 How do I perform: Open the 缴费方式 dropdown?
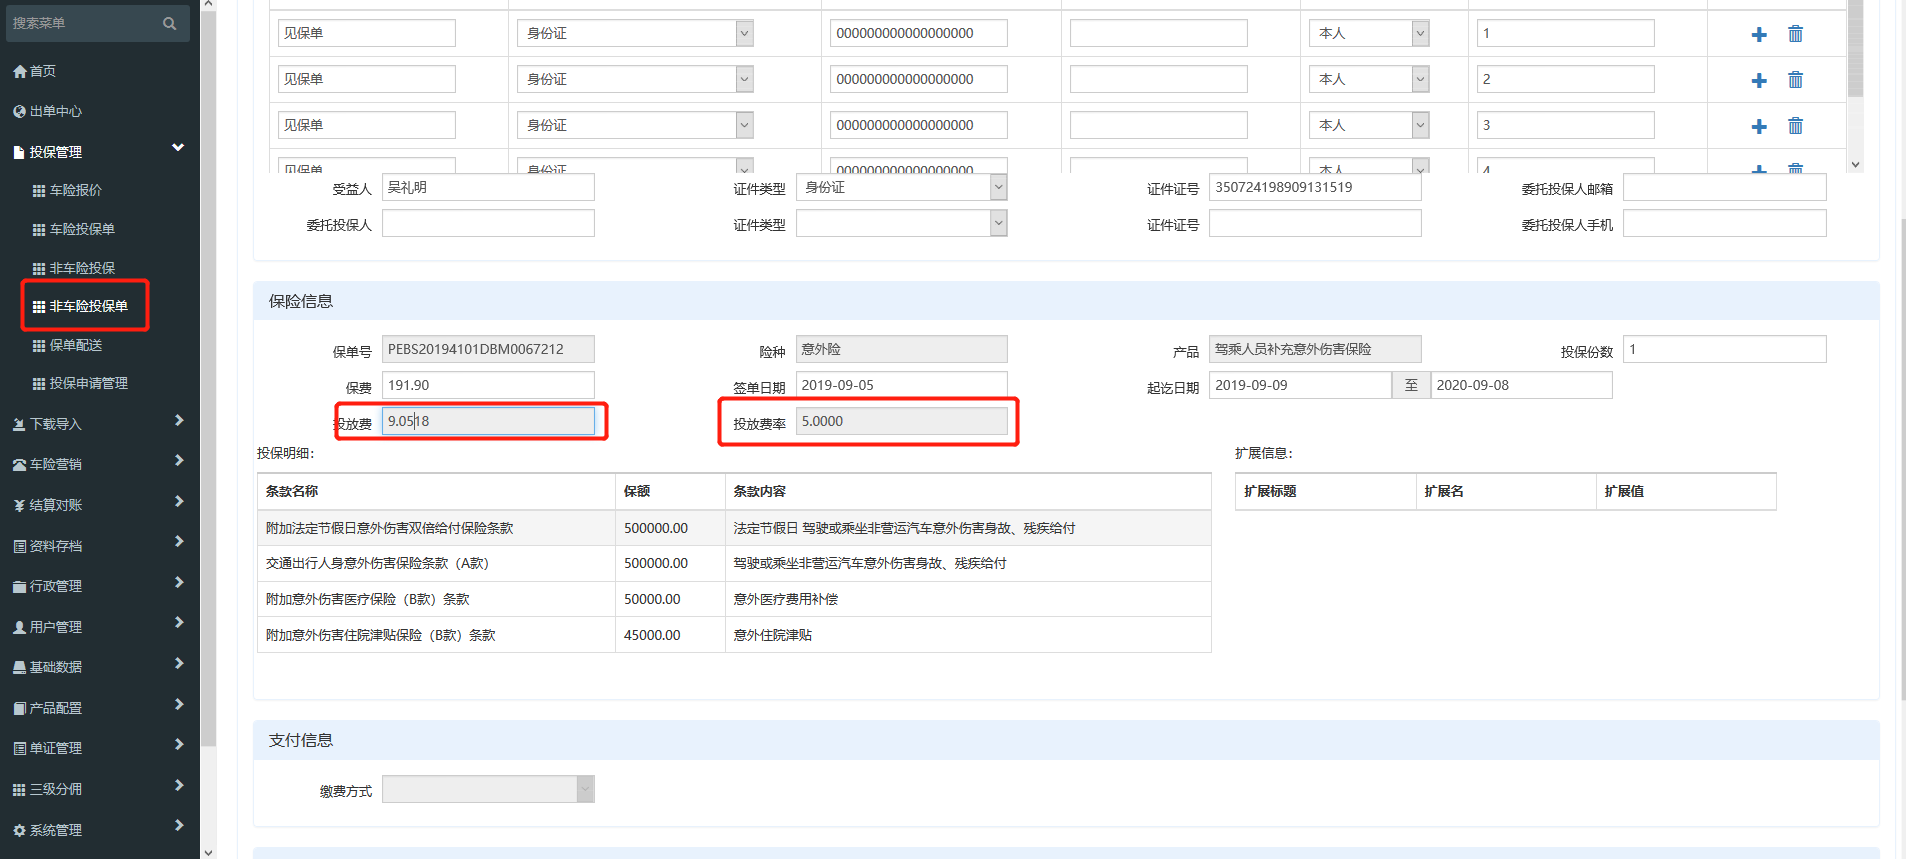click(x=488, y=789)
